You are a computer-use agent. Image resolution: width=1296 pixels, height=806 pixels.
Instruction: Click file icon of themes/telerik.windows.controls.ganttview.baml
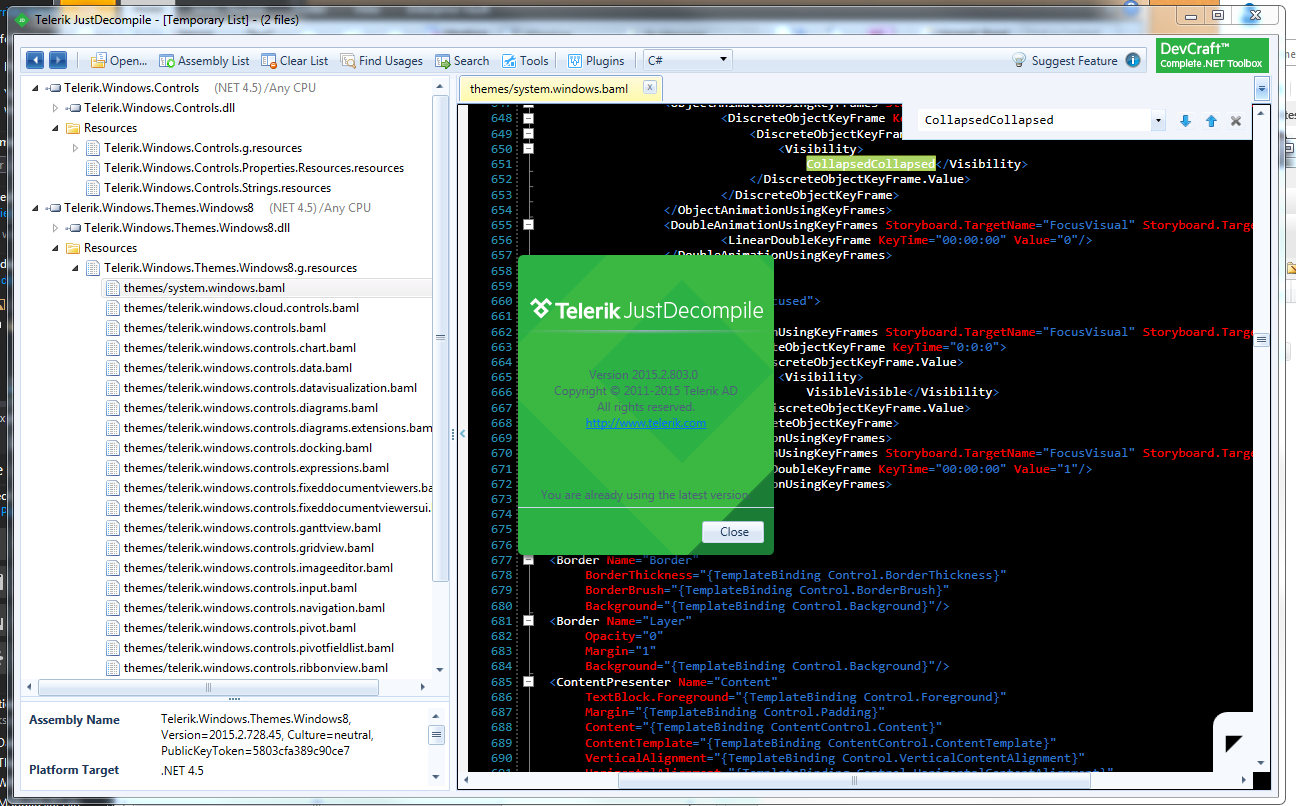point(113,528)
